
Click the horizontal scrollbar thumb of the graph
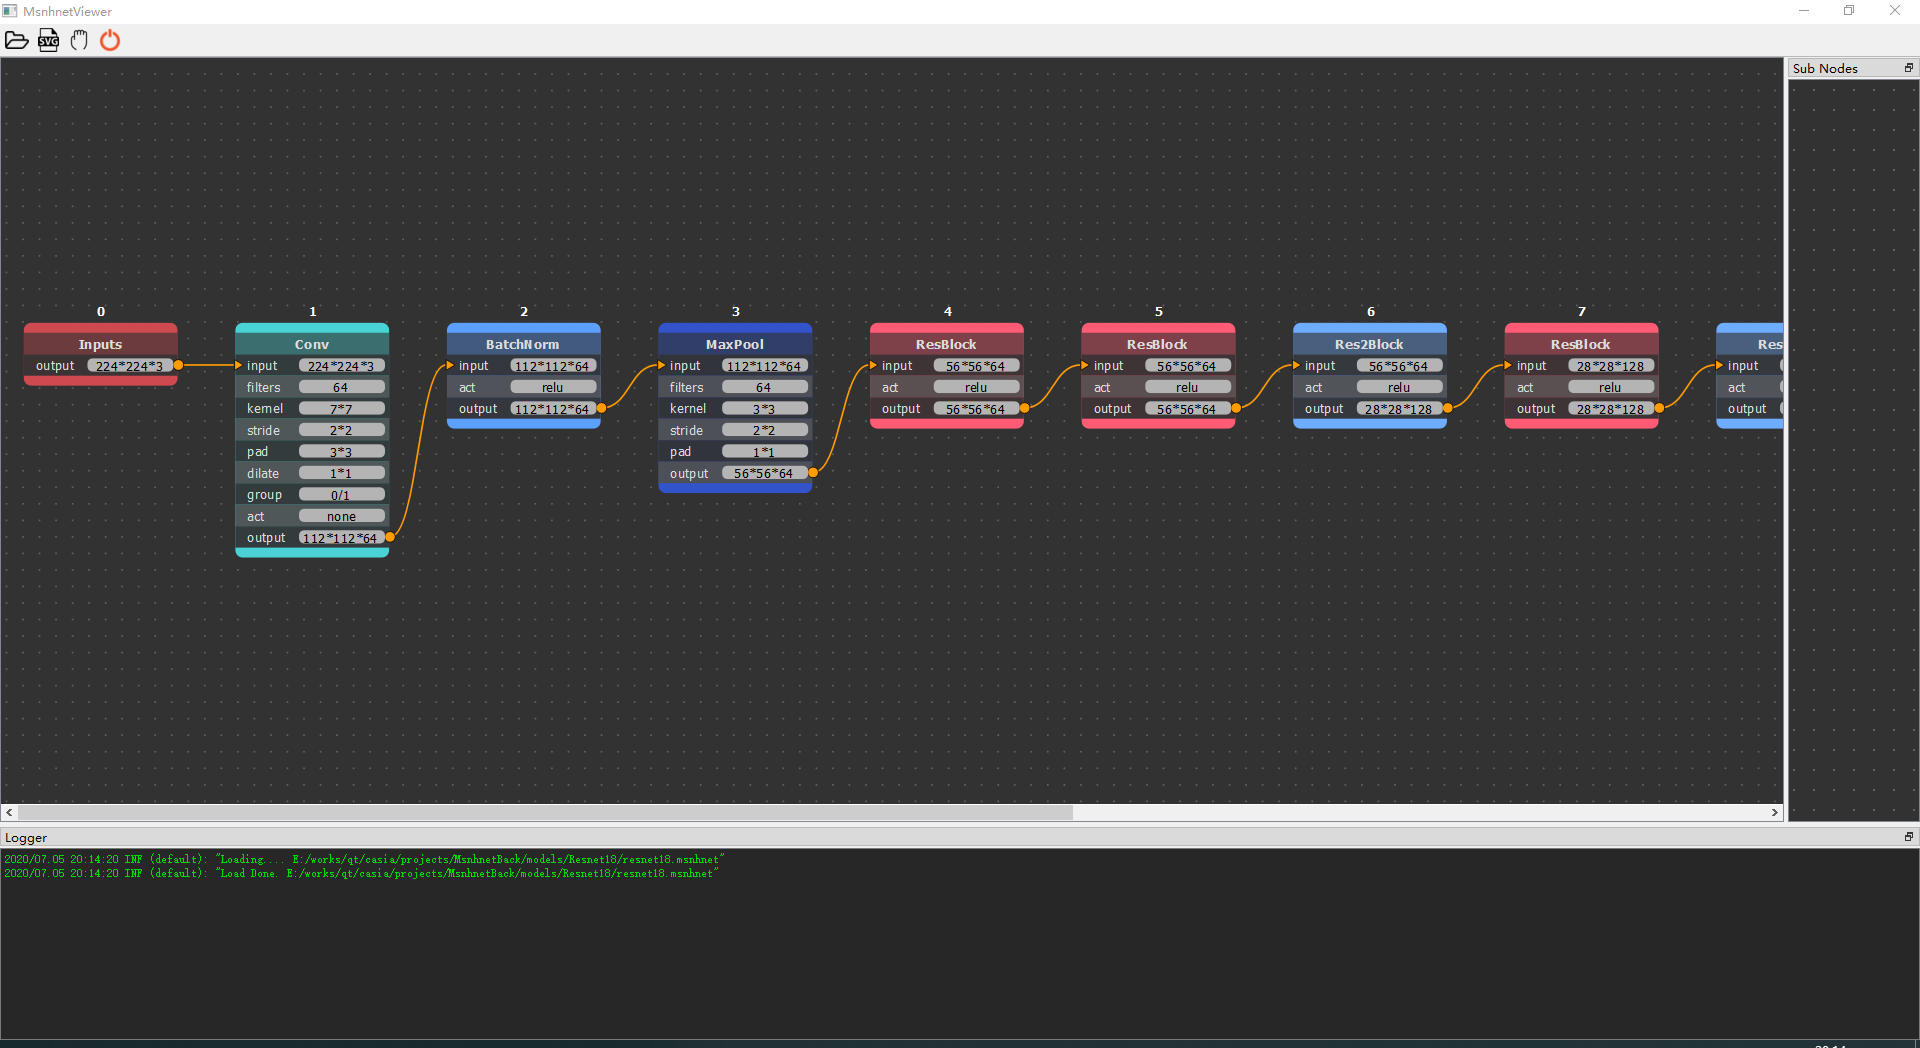point(545,813)
